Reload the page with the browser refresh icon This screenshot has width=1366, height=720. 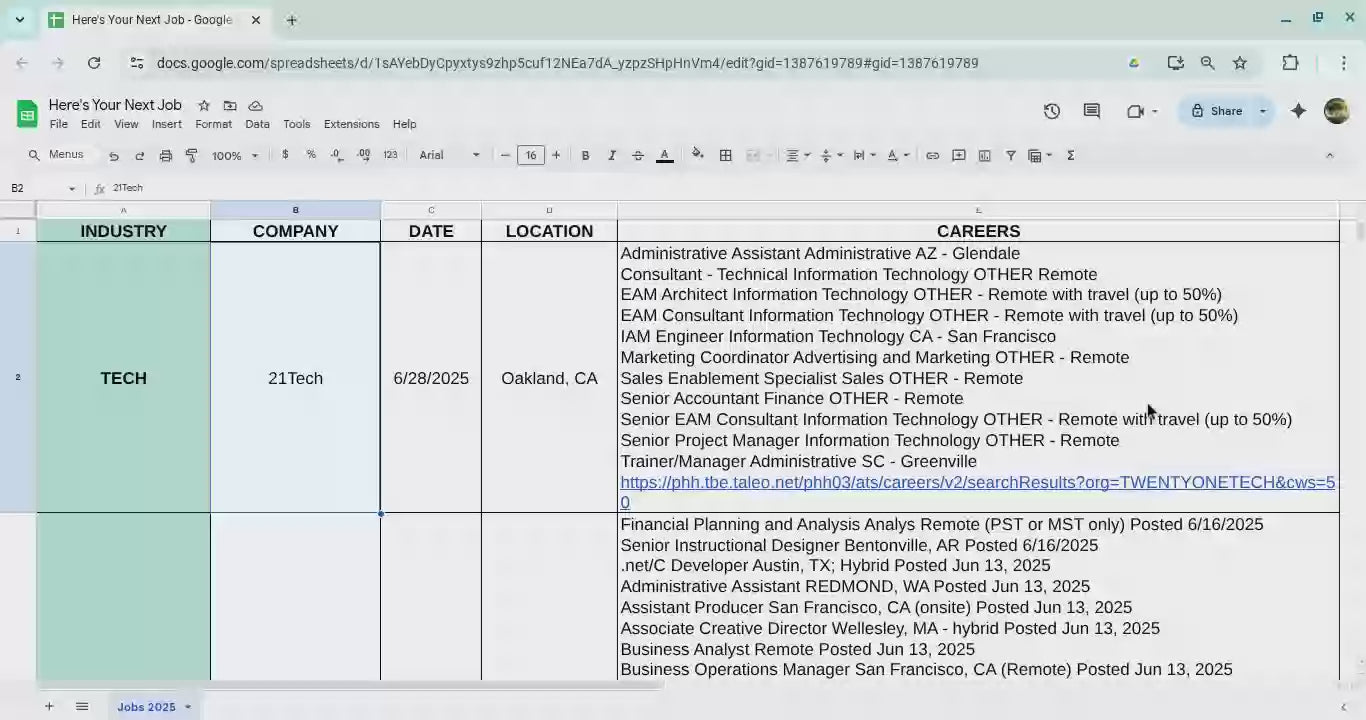(94, 63)
